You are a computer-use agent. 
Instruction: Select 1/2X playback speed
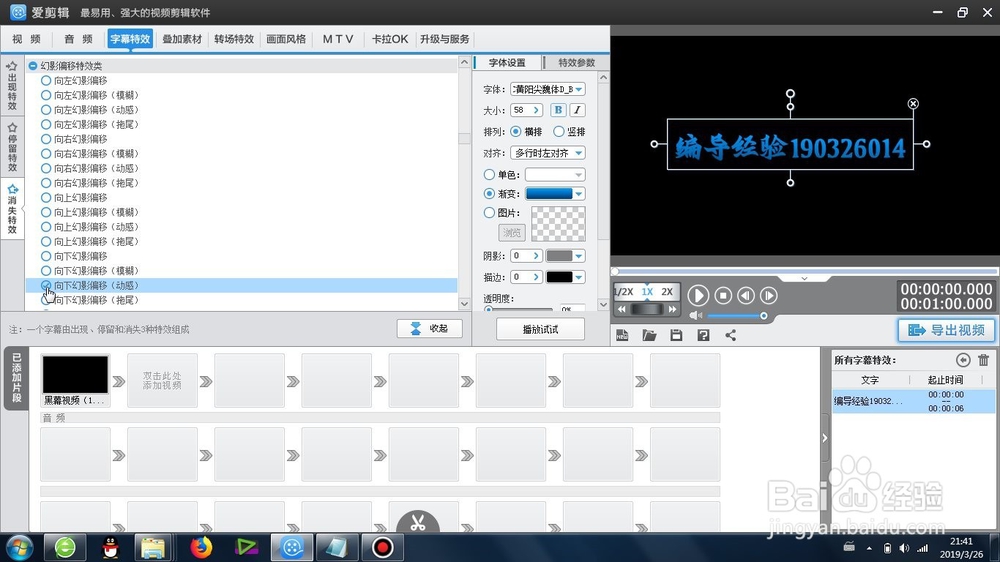623,292
